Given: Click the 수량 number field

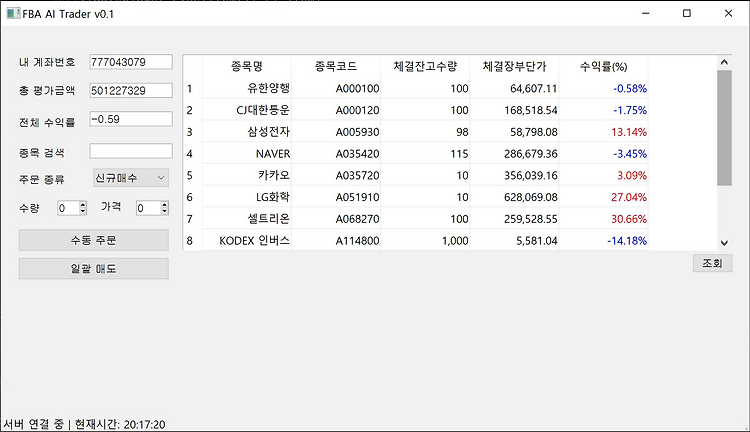Looking at the screenshot, I should coord(68,208).
